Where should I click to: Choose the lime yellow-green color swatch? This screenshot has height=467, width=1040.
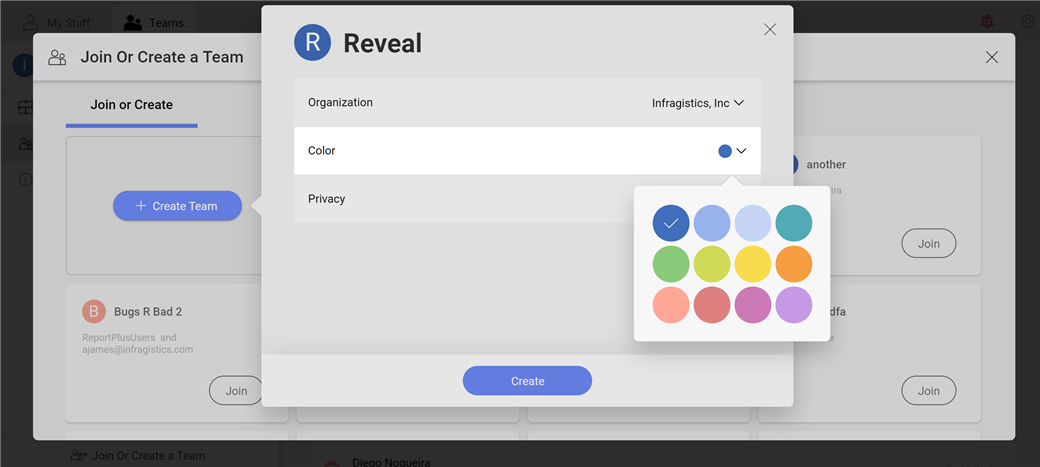point(712,264)
